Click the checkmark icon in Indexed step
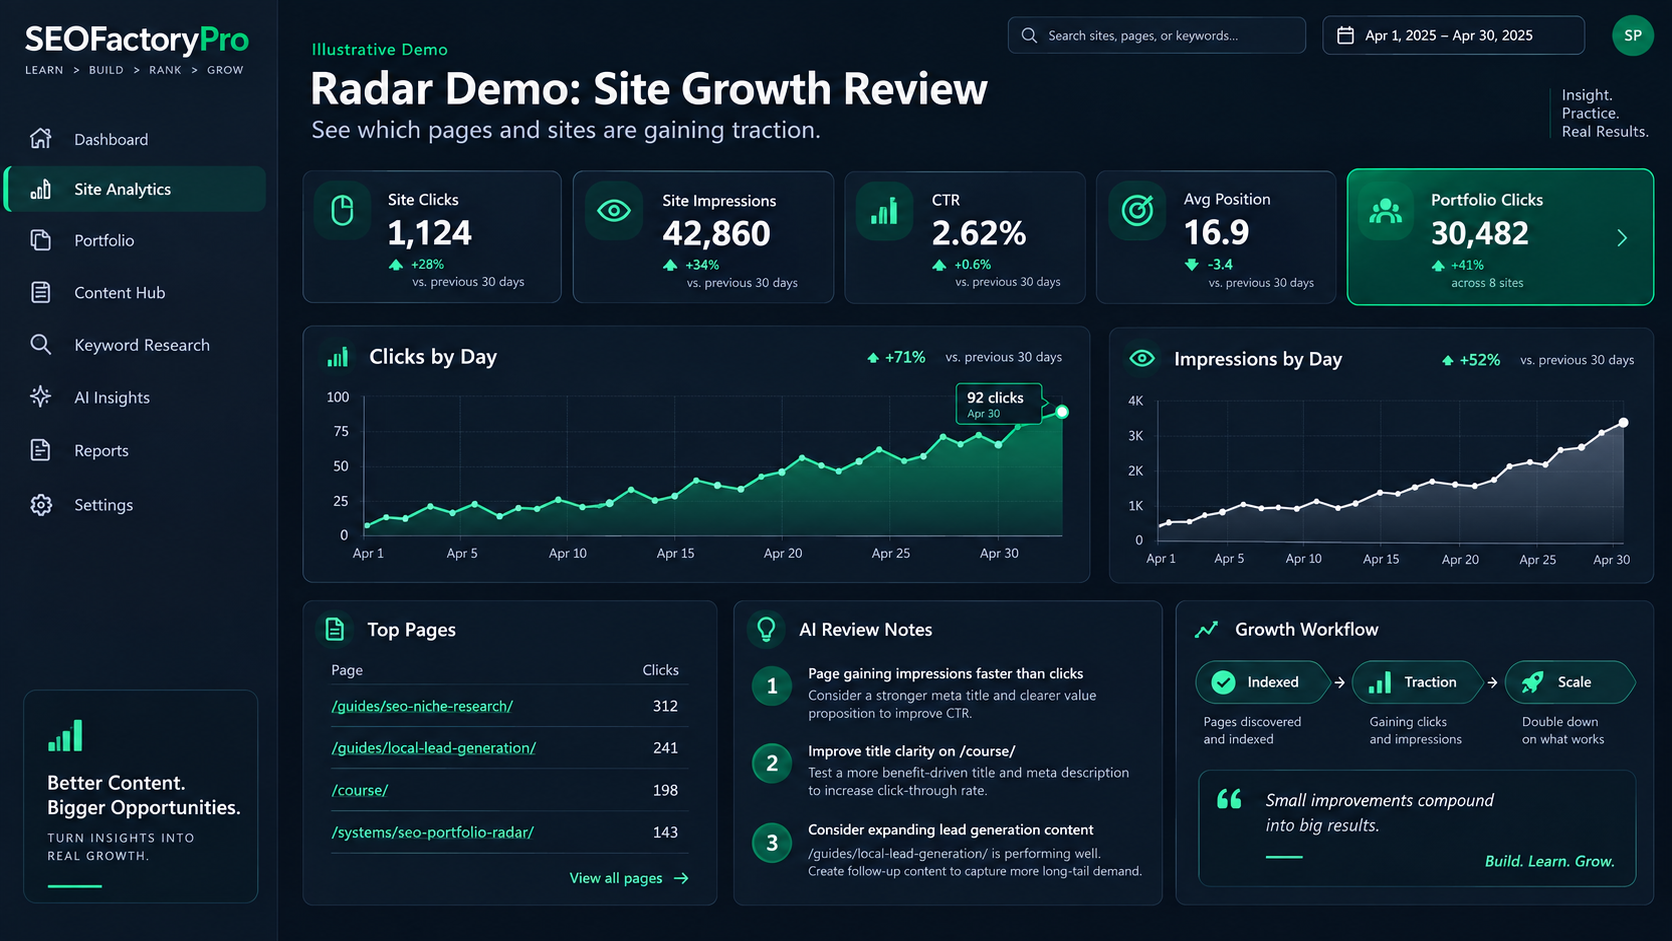This screenshot has width=1672, height=941. tap(1223, 682)
